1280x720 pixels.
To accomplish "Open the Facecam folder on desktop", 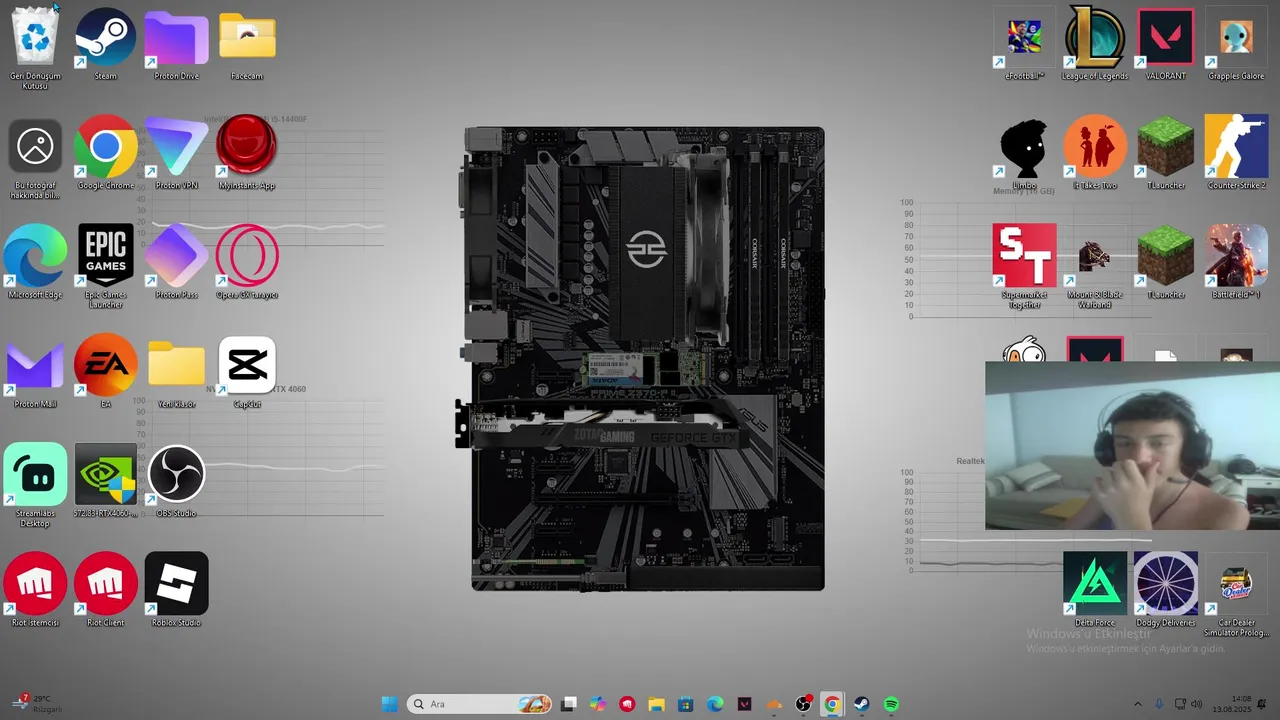I will click(247, 44).
